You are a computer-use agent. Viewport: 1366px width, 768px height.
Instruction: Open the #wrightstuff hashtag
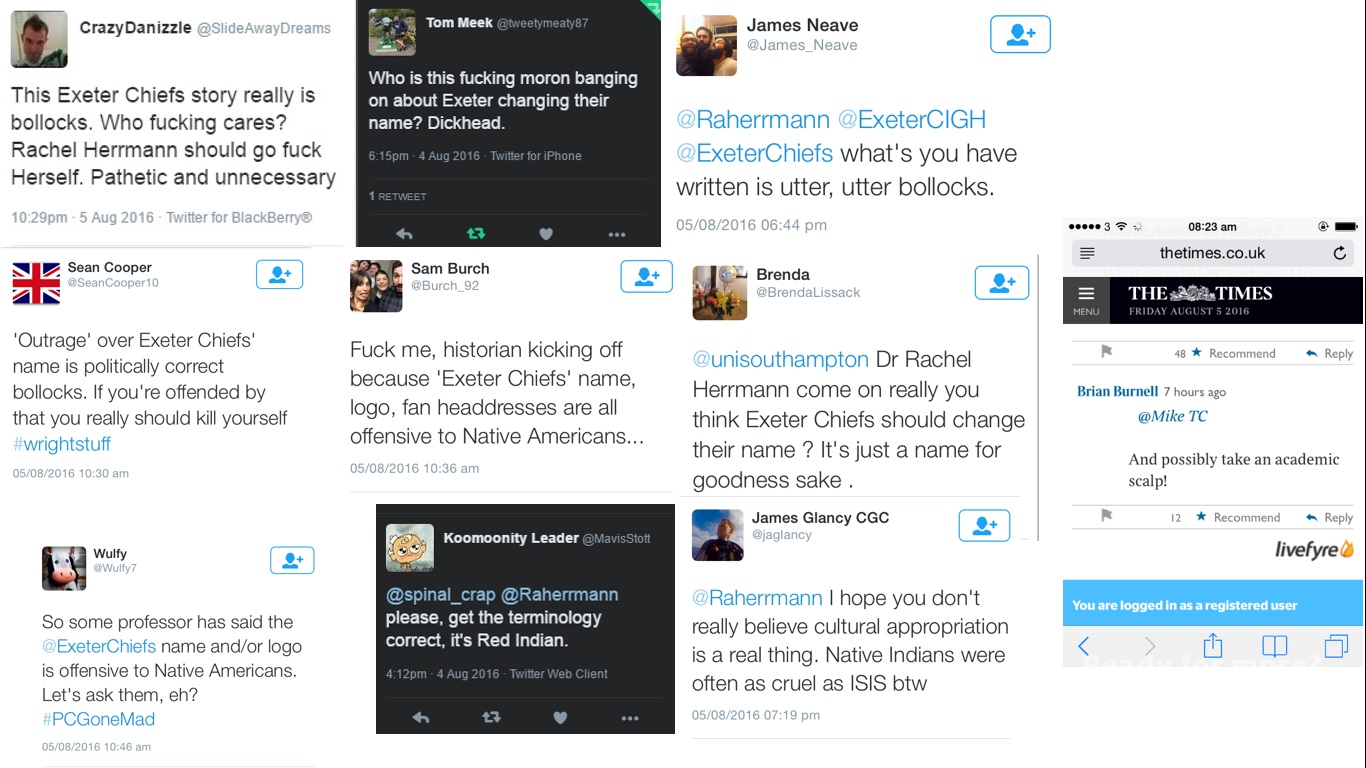(61, 444)
